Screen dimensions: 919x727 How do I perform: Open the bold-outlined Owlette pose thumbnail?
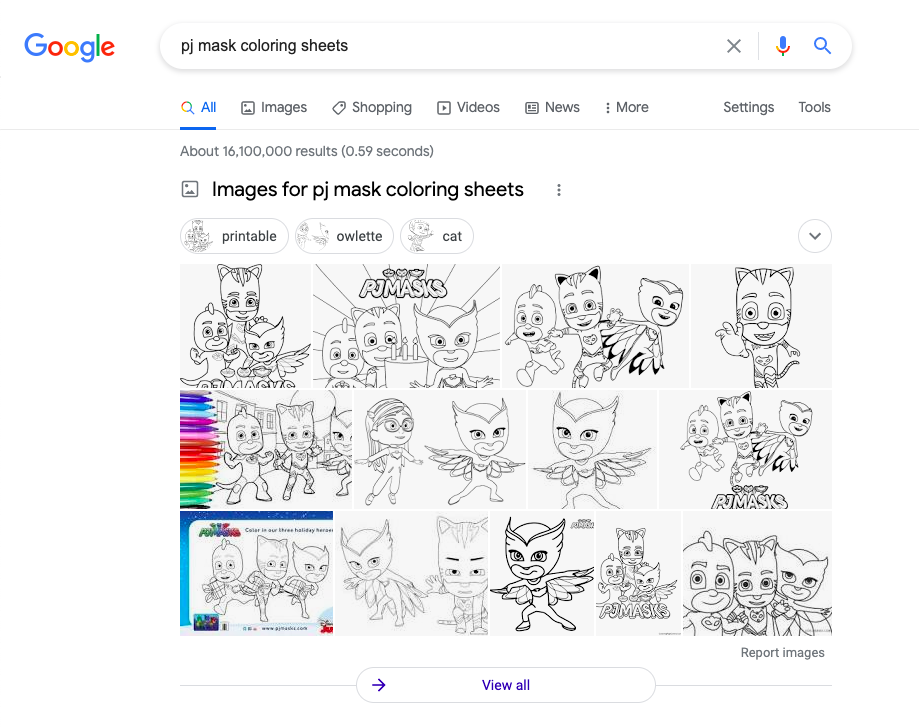click(x=542, y=573)
